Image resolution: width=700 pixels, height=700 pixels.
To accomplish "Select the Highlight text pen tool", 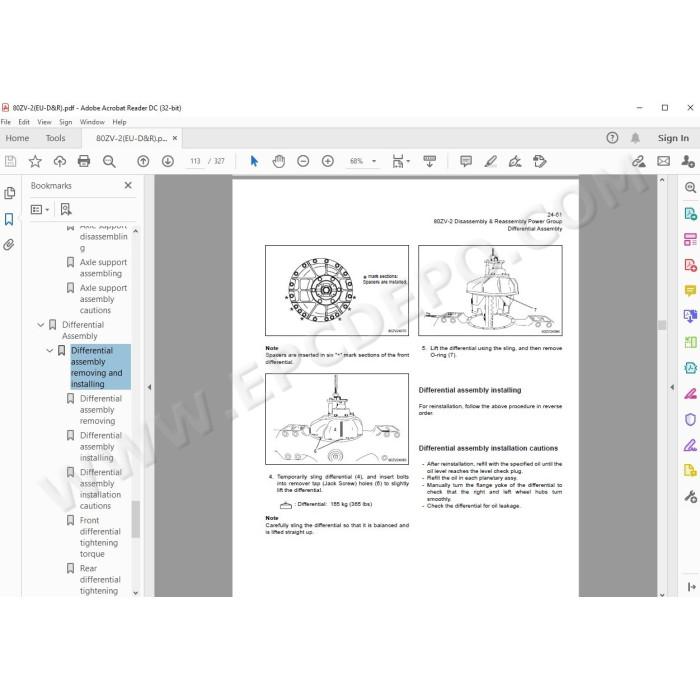I will pos(491,161).
